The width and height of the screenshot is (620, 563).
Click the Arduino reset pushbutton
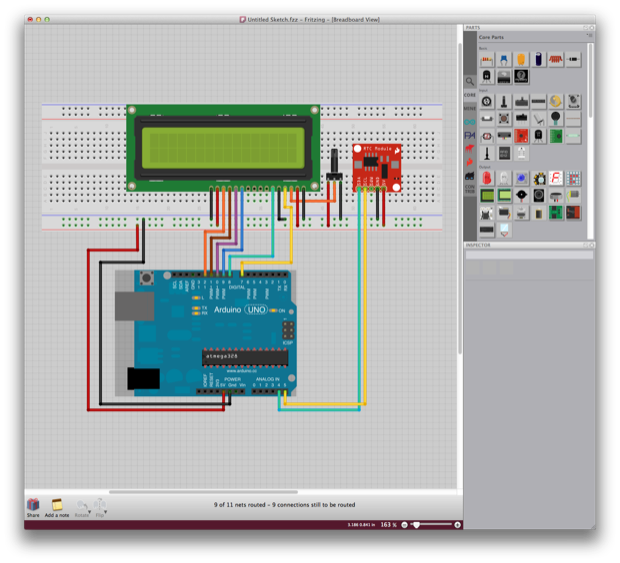point(147,278)
